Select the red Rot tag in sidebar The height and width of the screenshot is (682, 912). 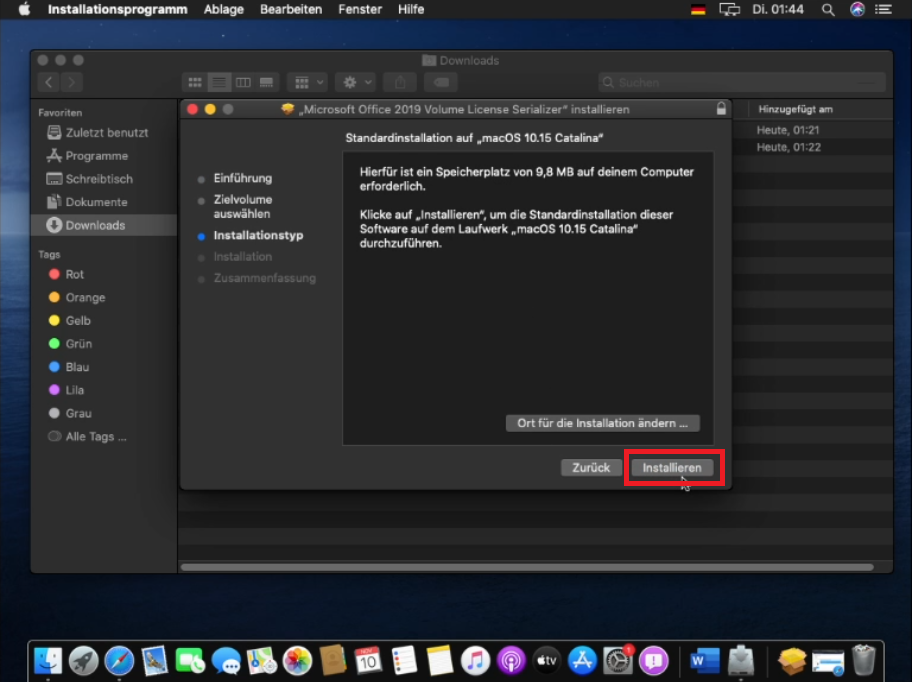[74, 274]
